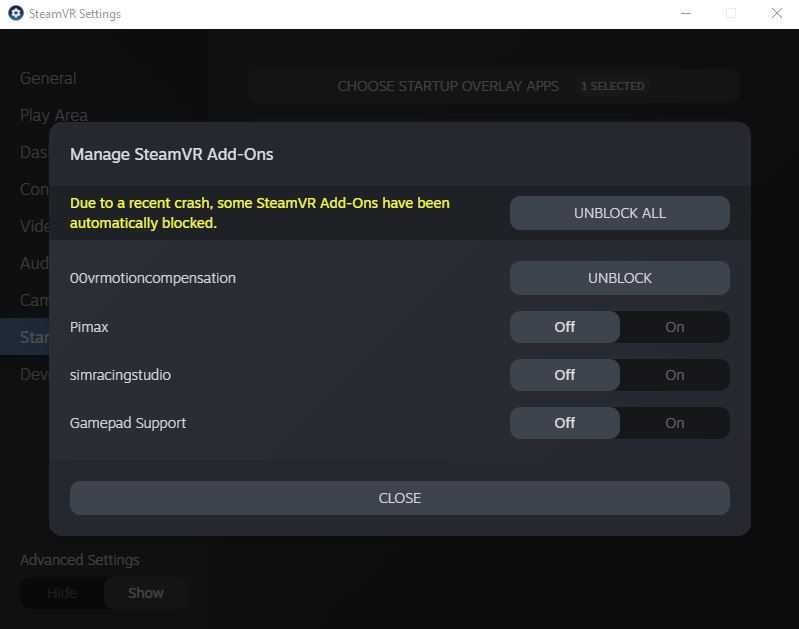Click the SteamVR logo icon in title bar

(x=16, y=13)
